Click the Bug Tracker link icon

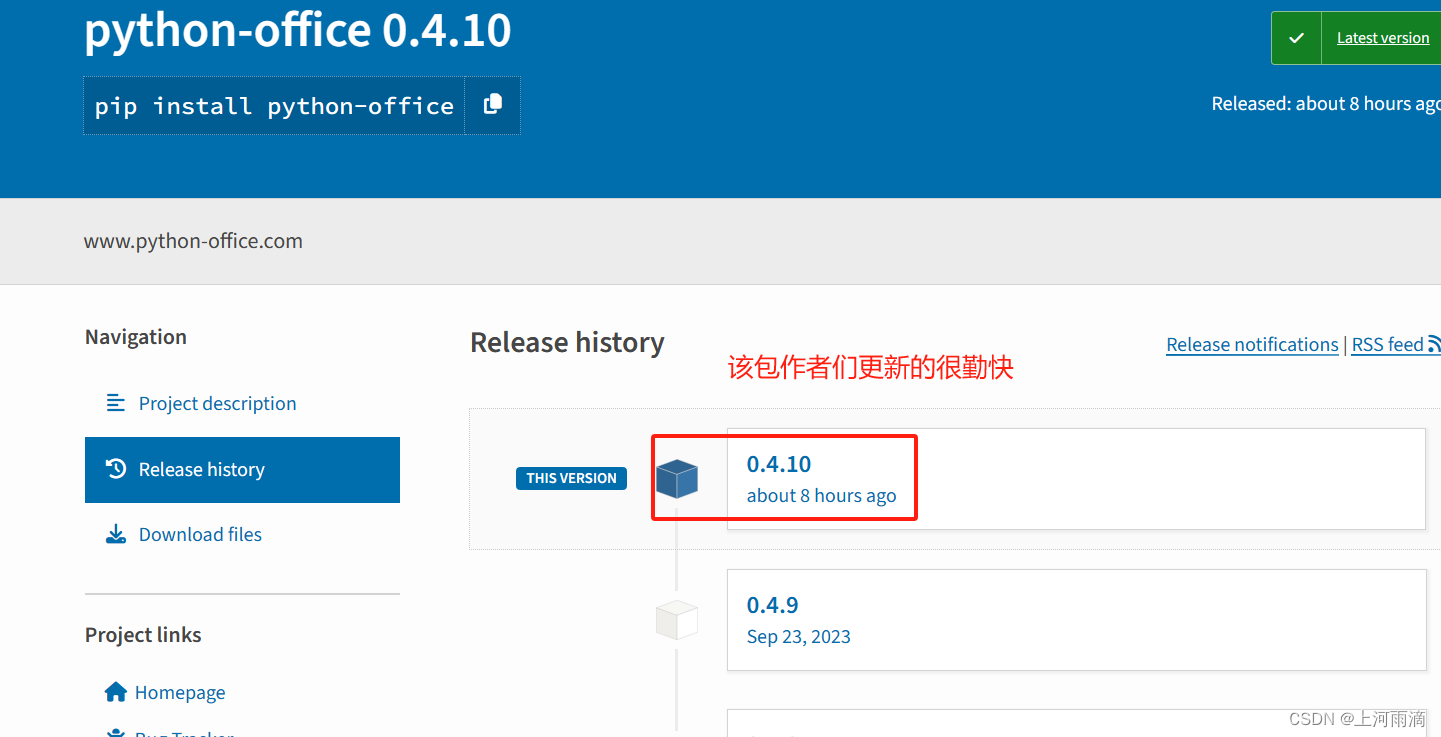point(115,732)
